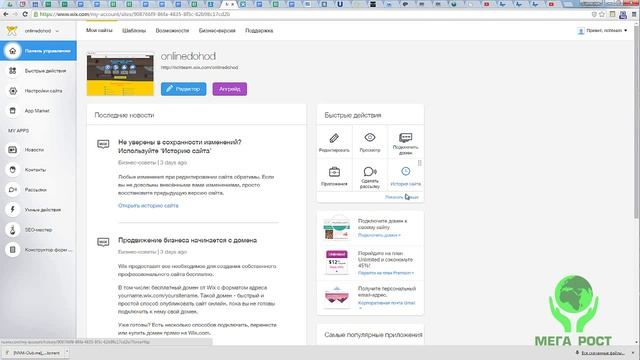Click headline Не уверены в сохранности изменений
Viewport: 640px width, 360px height.
point(180,147)
